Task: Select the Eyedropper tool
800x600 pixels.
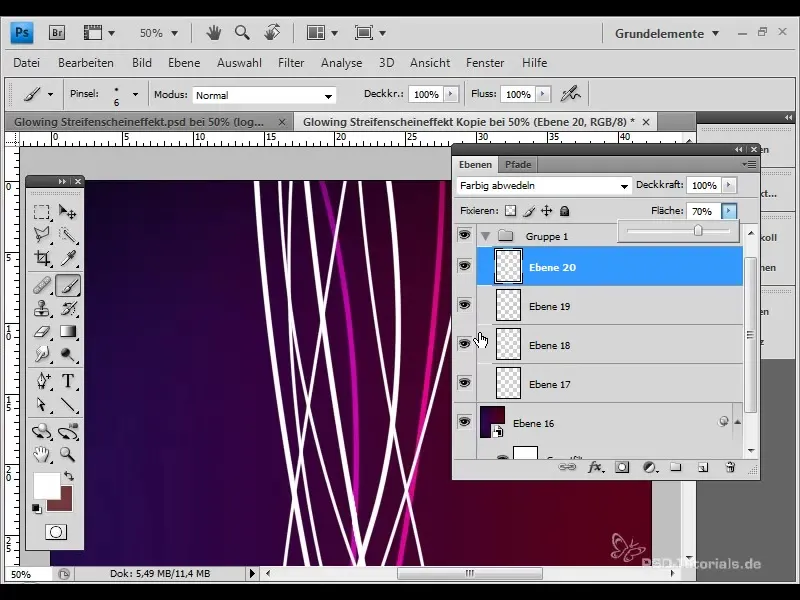Action: pos(67,258)
